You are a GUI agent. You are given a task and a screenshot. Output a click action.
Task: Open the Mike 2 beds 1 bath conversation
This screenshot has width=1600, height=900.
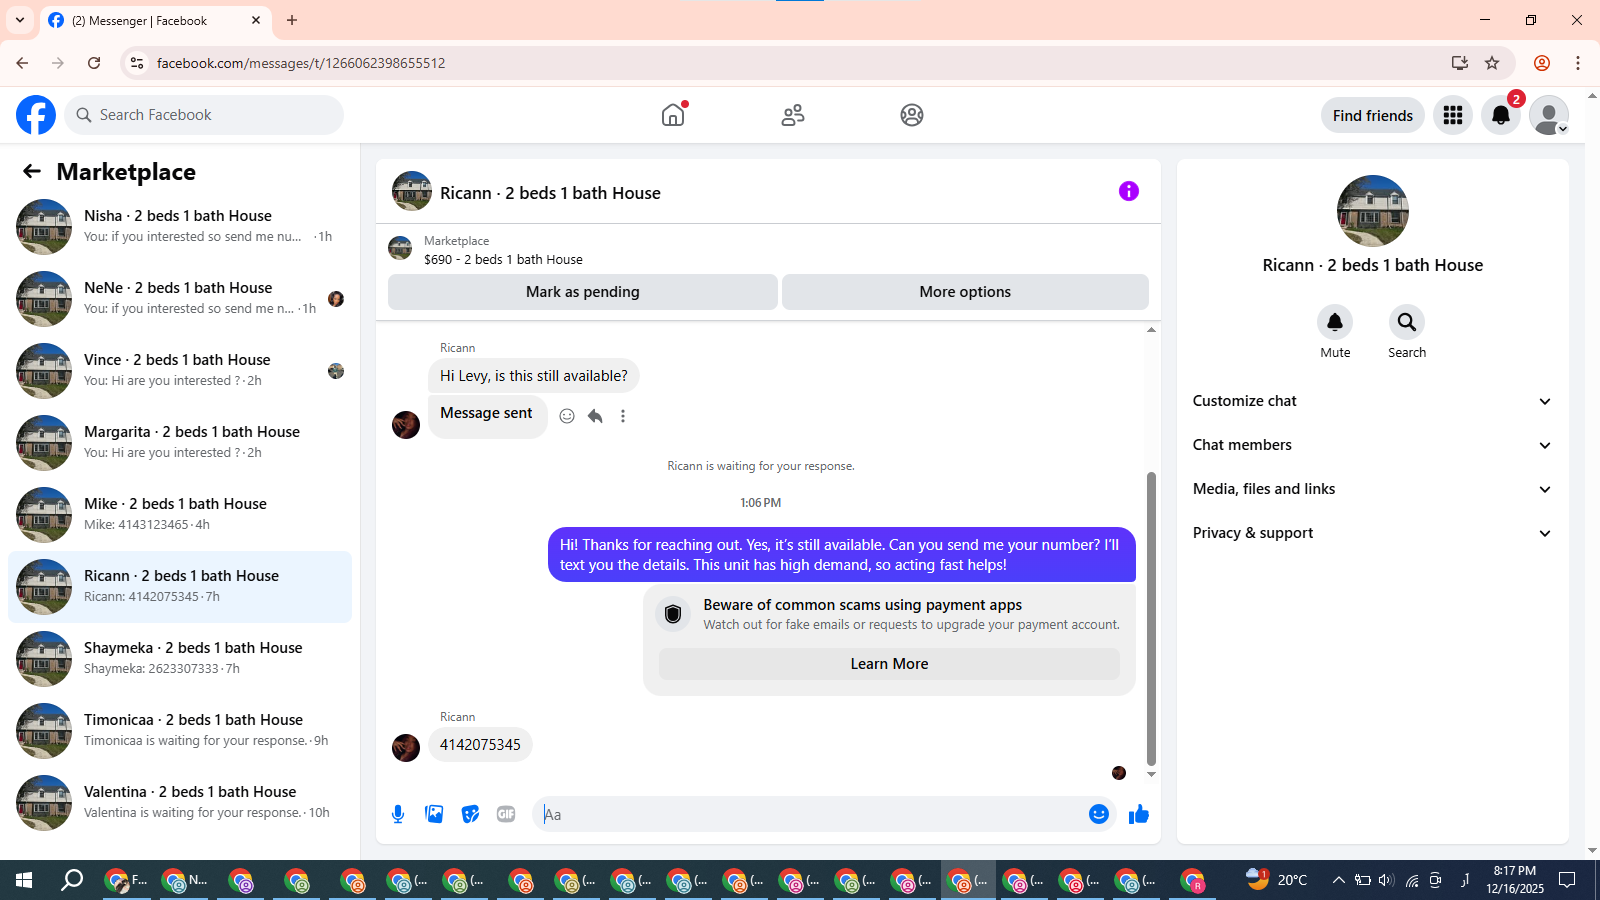point(180,515)
